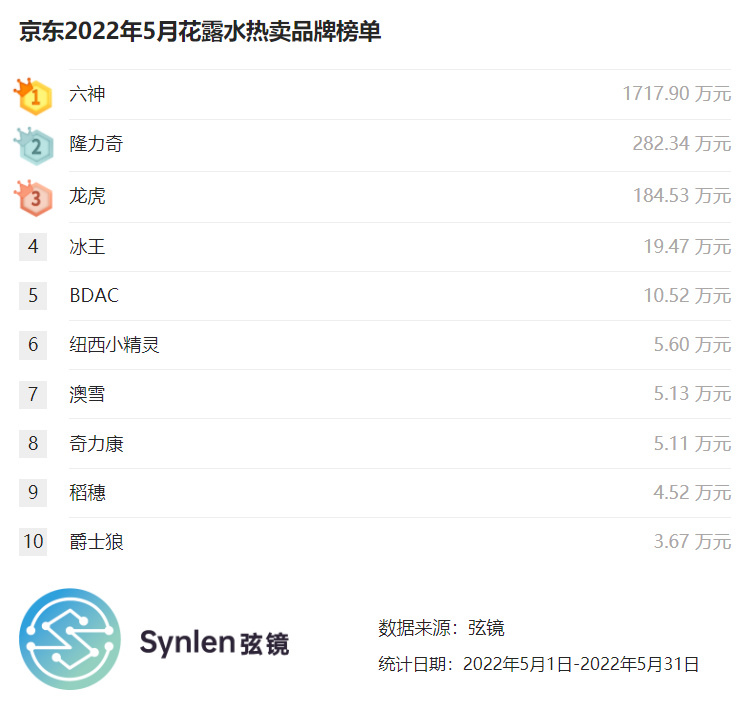Image resolution: width=754 pixels, height=703 pixels.
Task: Click the chart title 京东2022年5月花露水热卖品牌榜单
Action: pyautogui.click(x=200, y=32)
